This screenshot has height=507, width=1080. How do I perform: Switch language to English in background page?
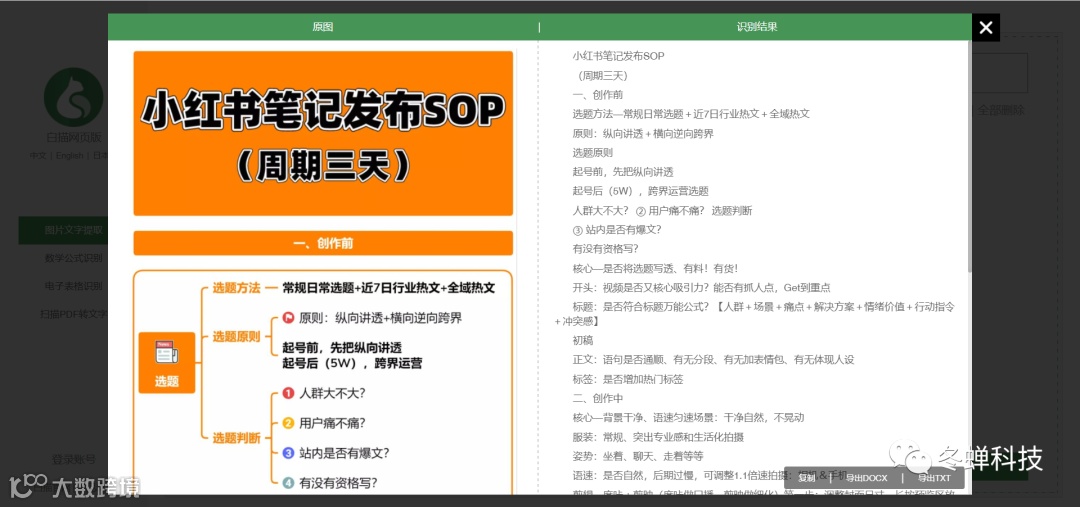70,156
